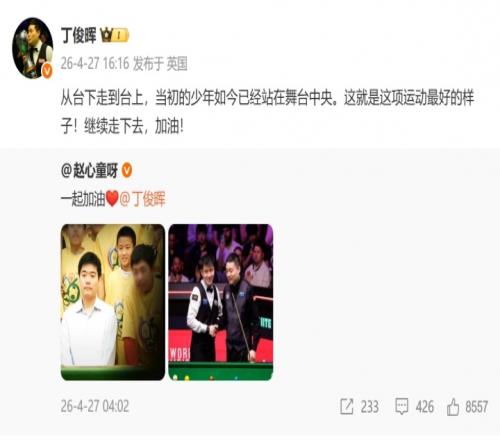Open the username 丁俊晖 link
Screen dimensions: 500x440
[79, 35]
